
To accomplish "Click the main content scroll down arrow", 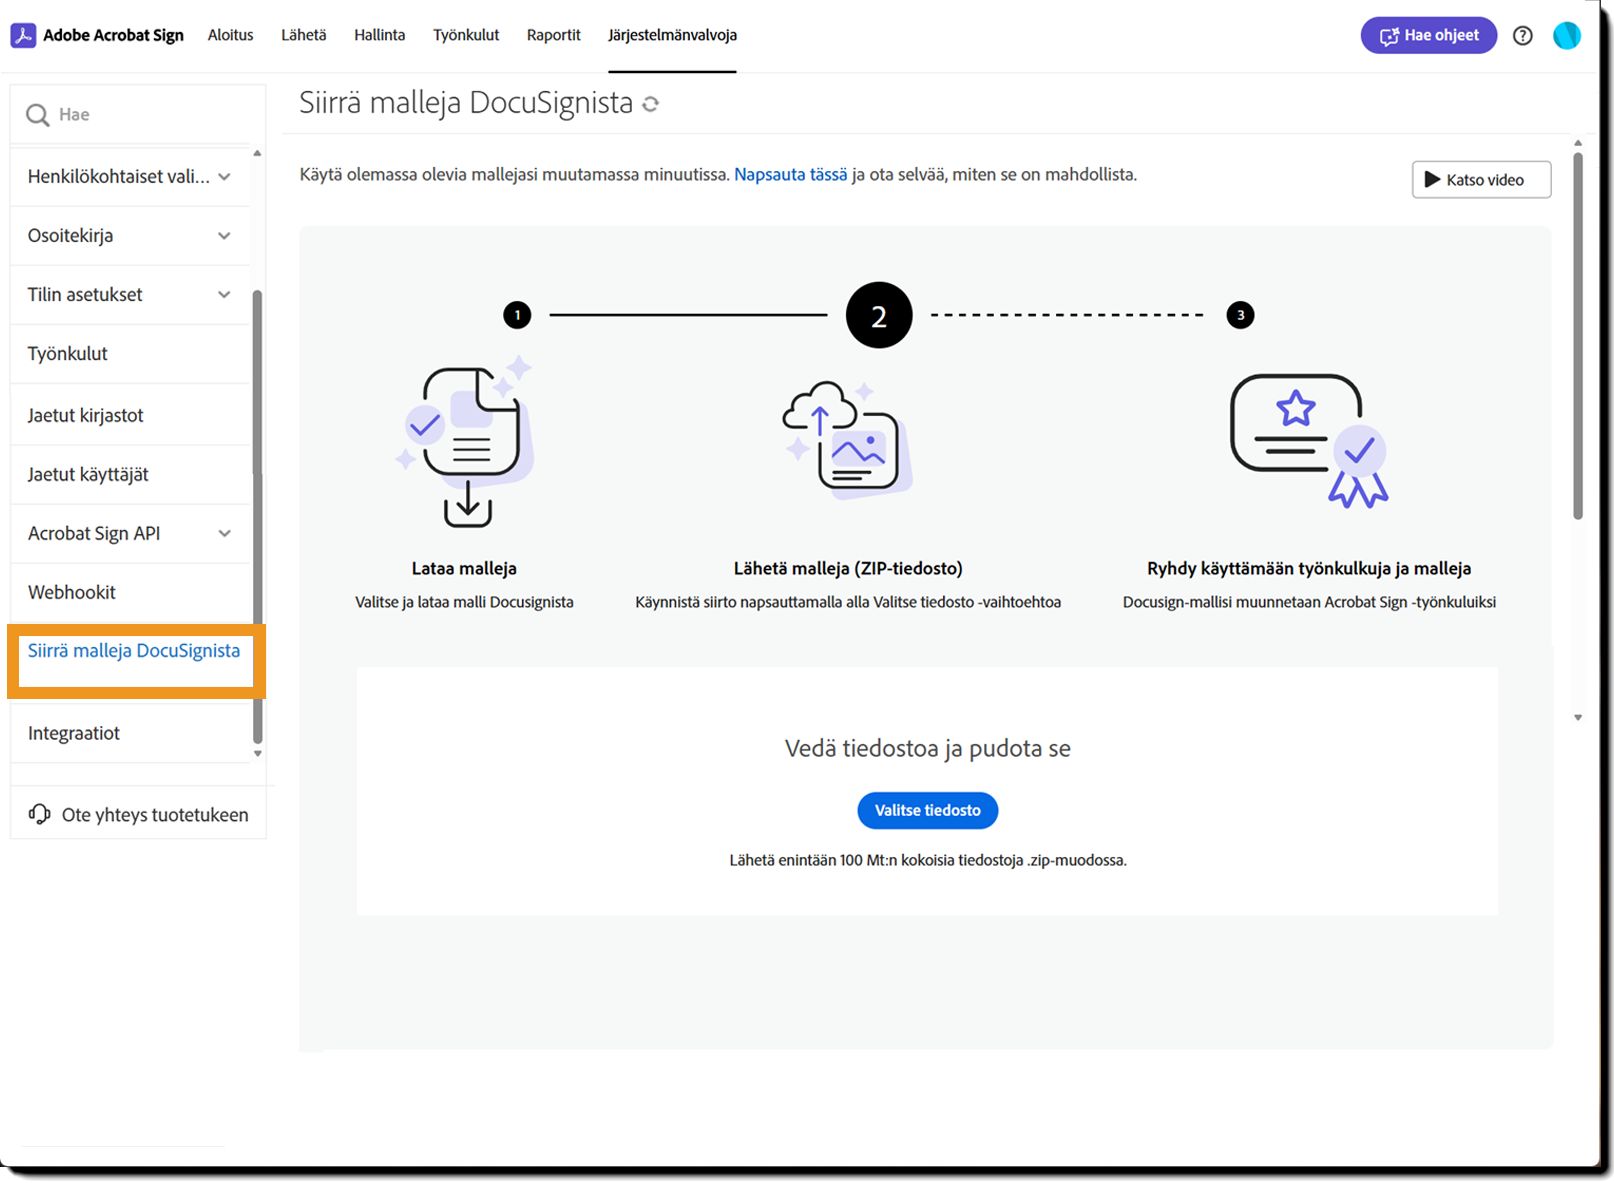I will [1578, 718].
